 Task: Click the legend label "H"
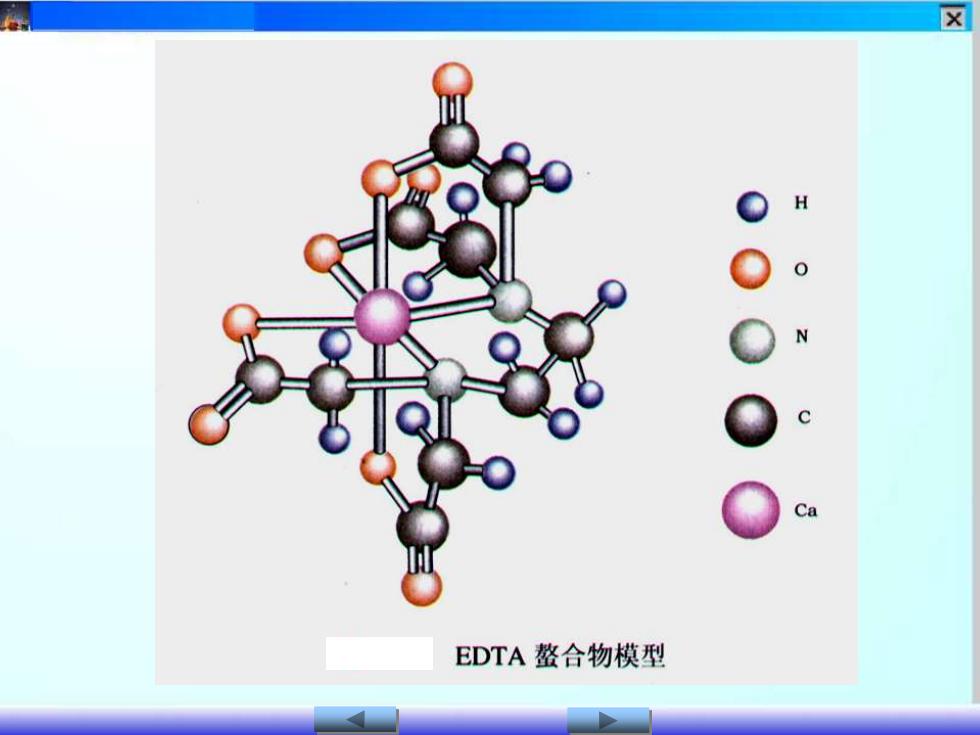tap(801, 202)
